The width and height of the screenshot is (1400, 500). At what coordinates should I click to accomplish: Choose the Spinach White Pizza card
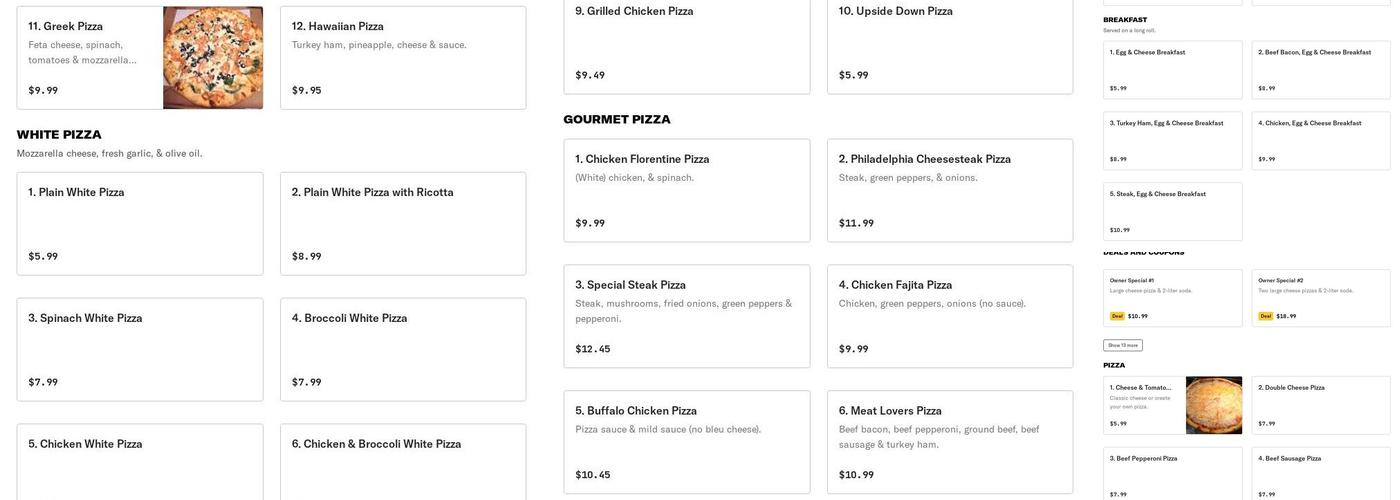click(140, 349)
